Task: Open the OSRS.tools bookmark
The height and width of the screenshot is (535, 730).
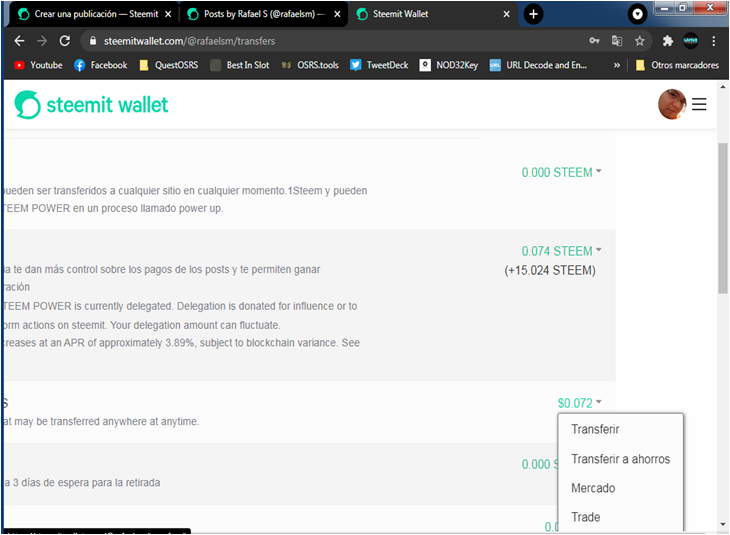Action: click(310, 65)
